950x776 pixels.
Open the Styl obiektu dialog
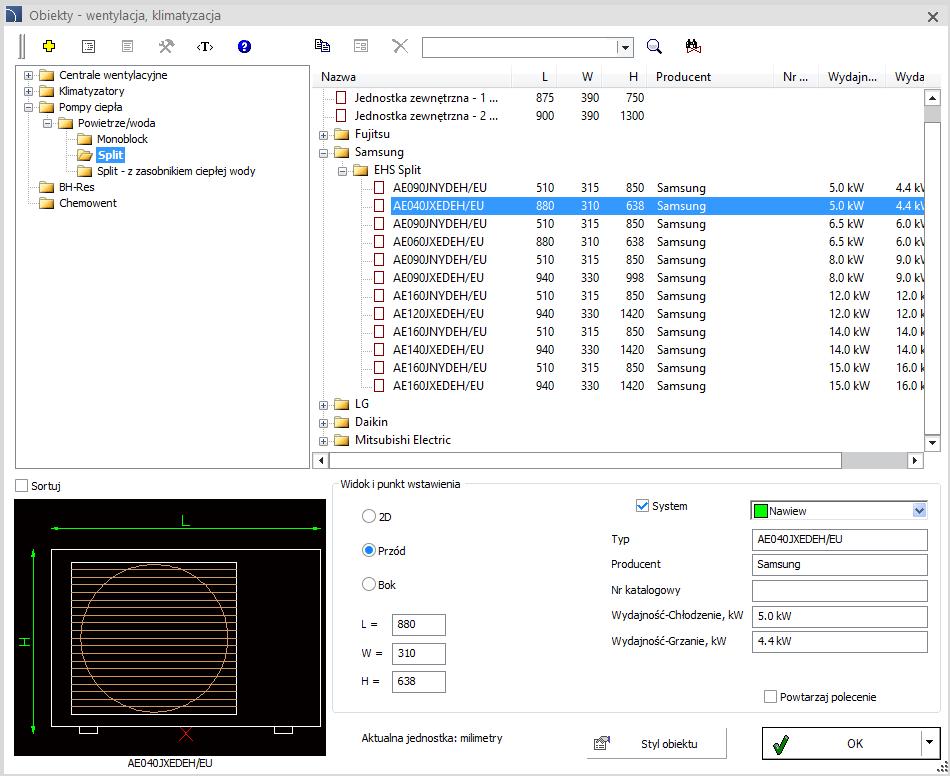coord(656,743)
